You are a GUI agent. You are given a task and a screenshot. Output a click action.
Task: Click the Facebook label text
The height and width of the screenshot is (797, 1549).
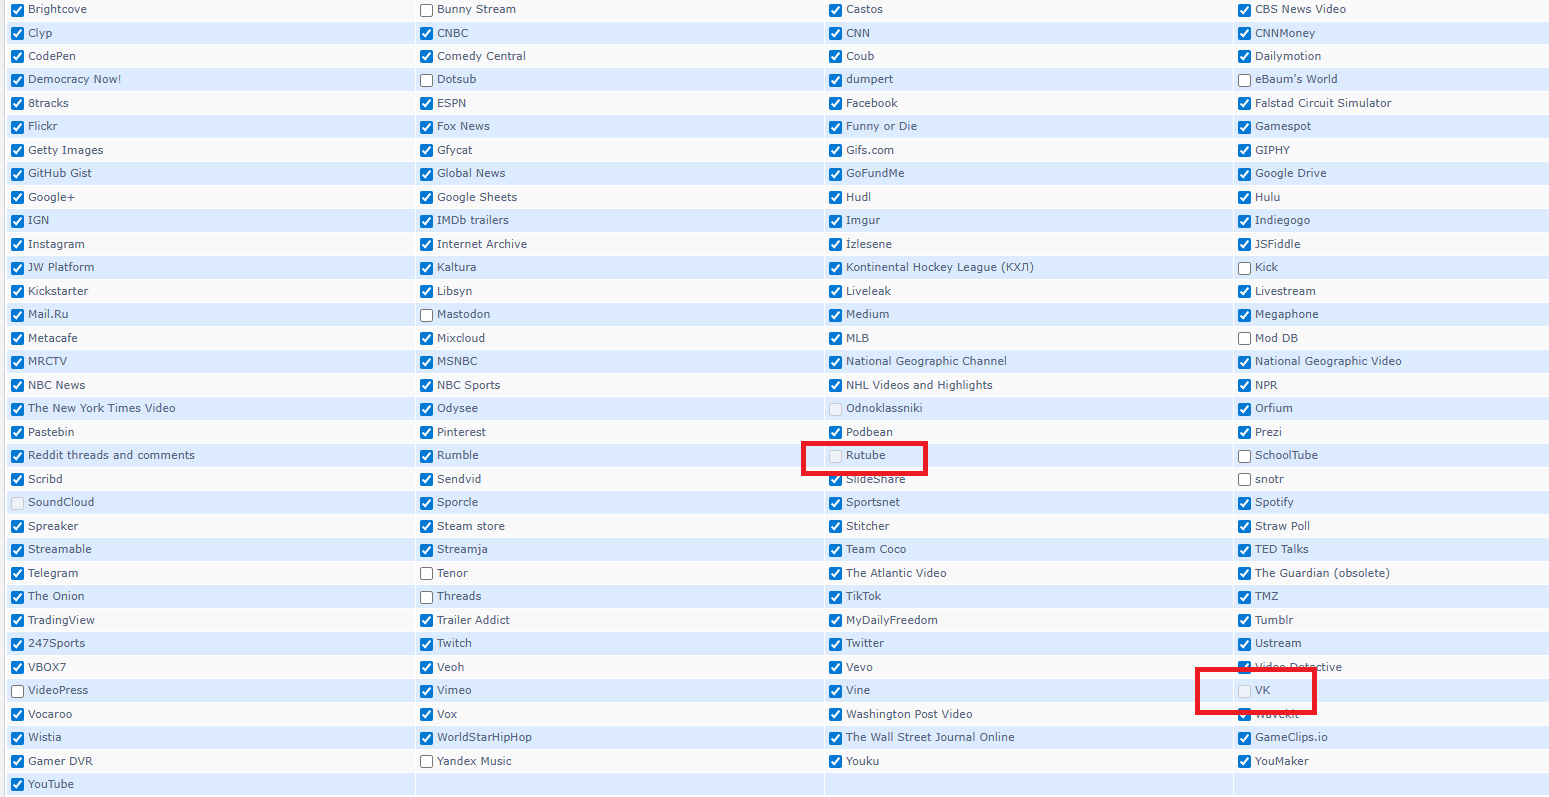871,103
